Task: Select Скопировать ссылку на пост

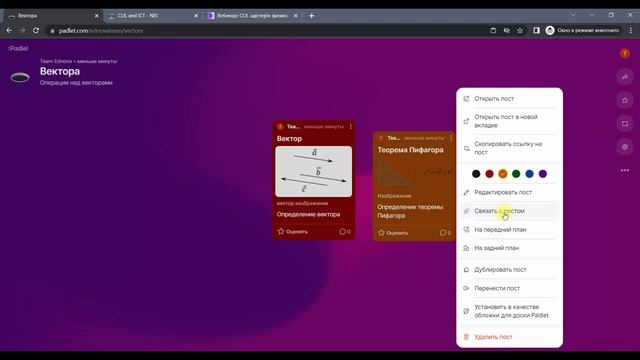Action: tap(509, 148)
